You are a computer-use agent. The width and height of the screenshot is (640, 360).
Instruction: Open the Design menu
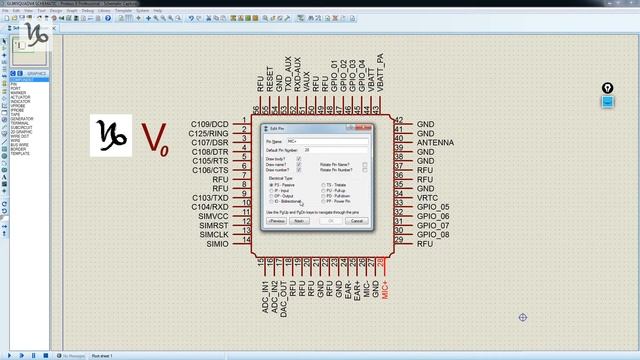pos(56,11)
